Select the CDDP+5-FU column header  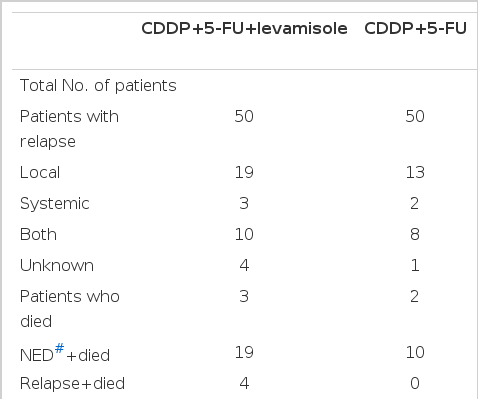coord(415,28)
